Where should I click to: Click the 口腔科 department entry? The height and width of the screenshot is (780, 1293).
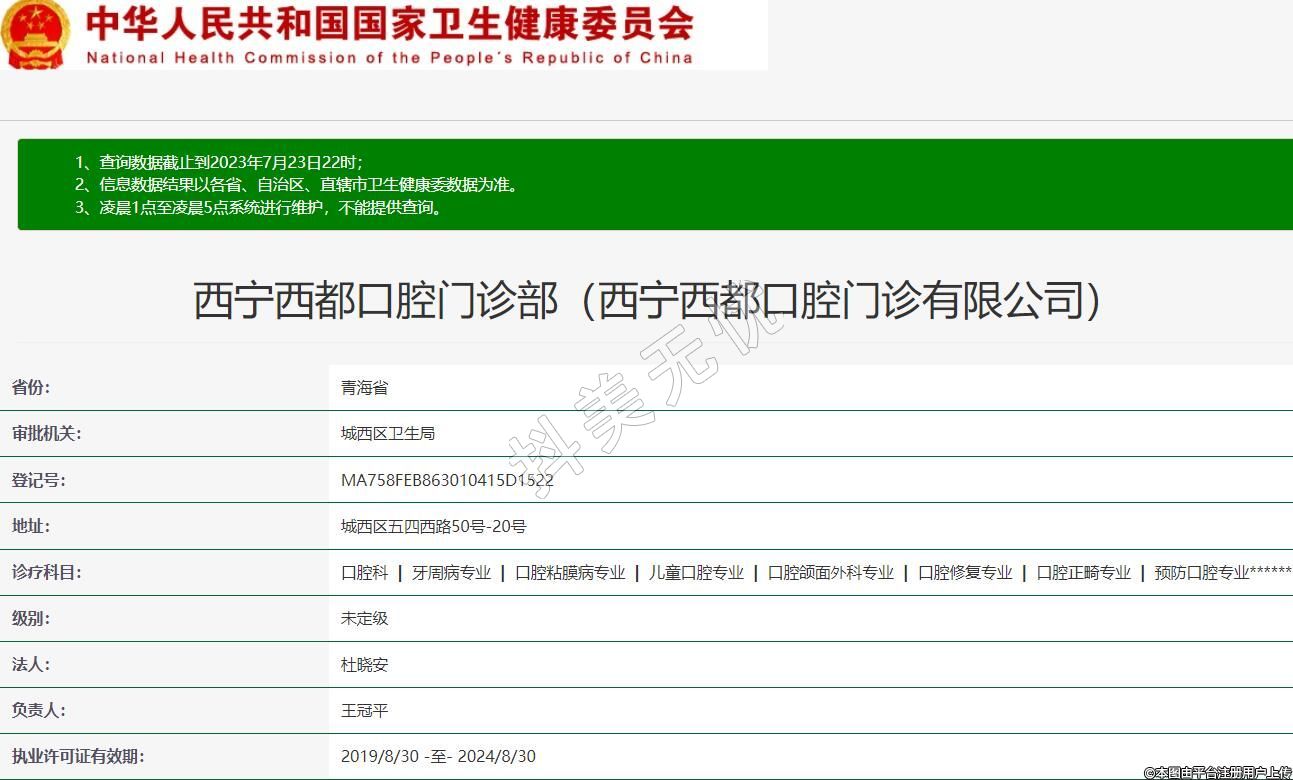click(364, 573)
